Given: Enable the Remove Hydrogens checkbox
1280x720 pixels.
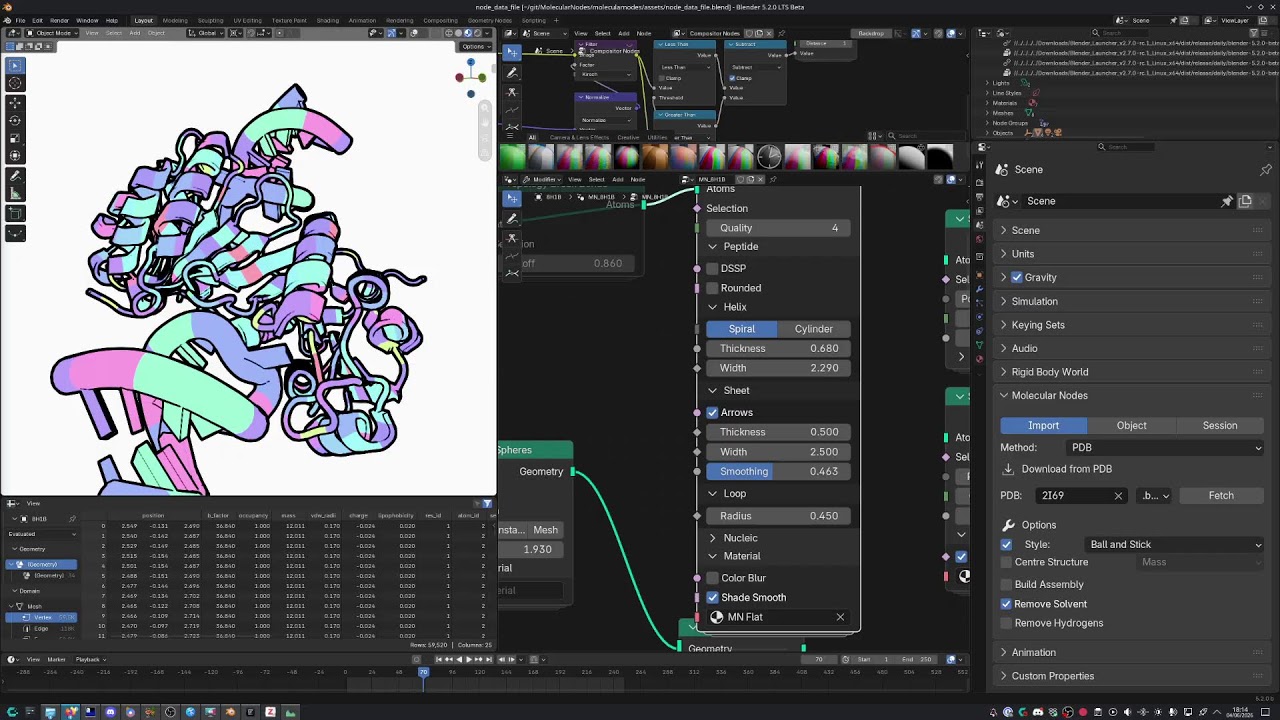Looking at the screenshot, I should pyautogui.click(x=1006, y=623).
